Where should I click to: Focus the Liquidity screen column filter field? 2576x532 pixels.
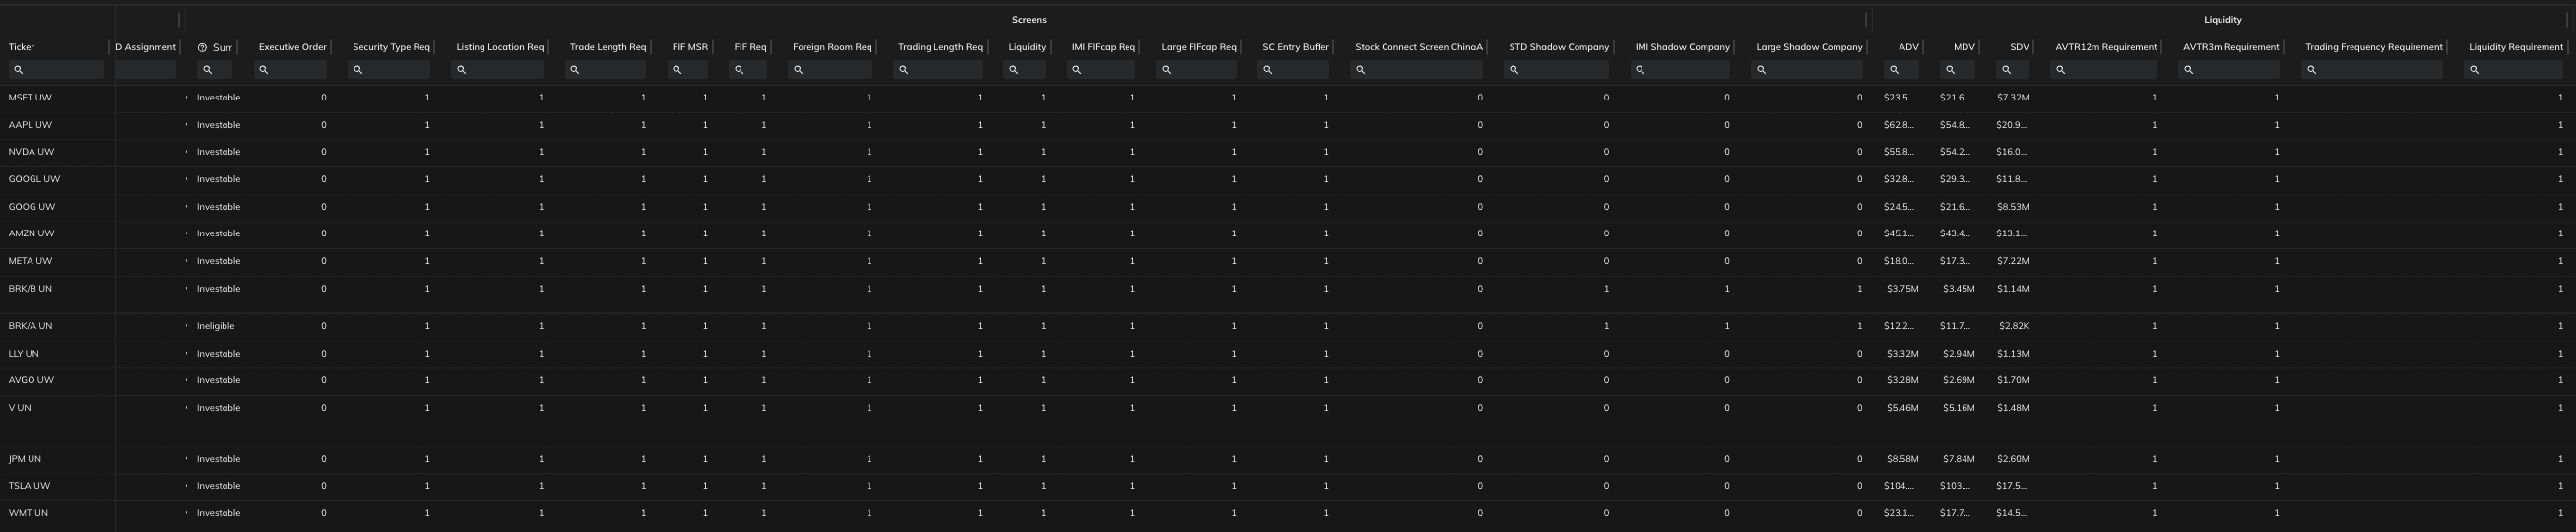tap(1025, 70)
